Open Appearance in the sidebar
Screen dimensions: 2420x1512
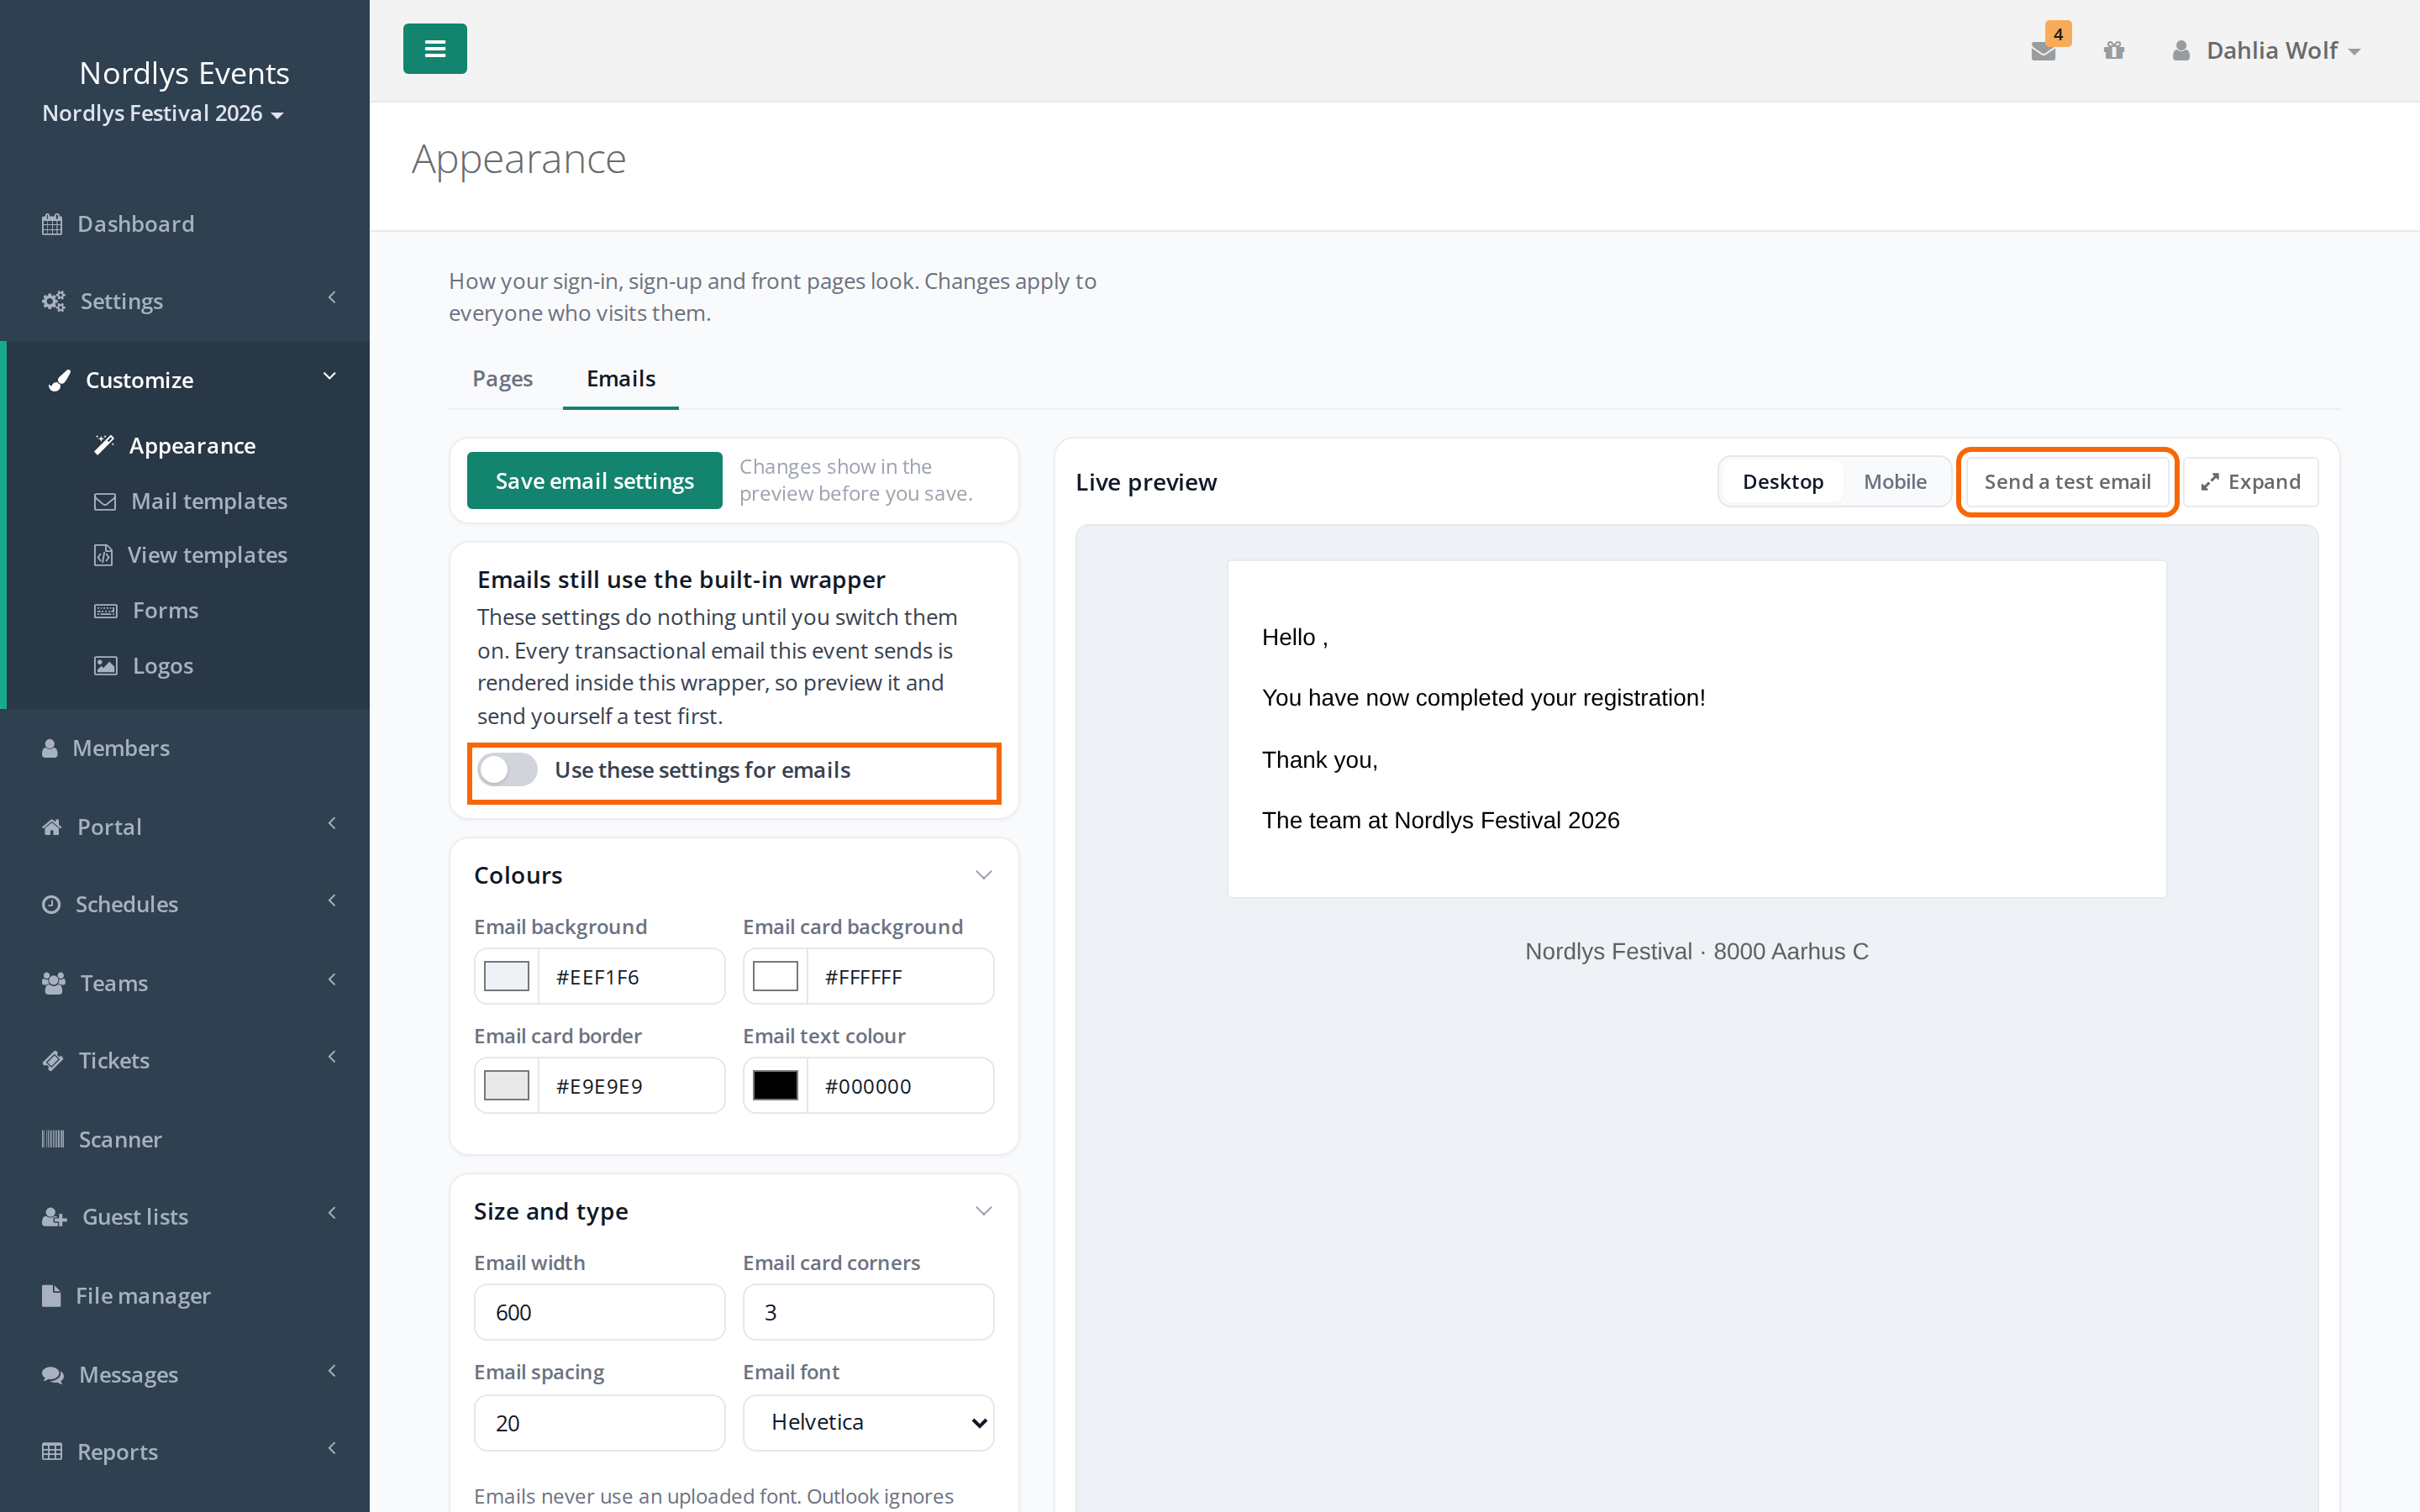(x=192, y=446)
